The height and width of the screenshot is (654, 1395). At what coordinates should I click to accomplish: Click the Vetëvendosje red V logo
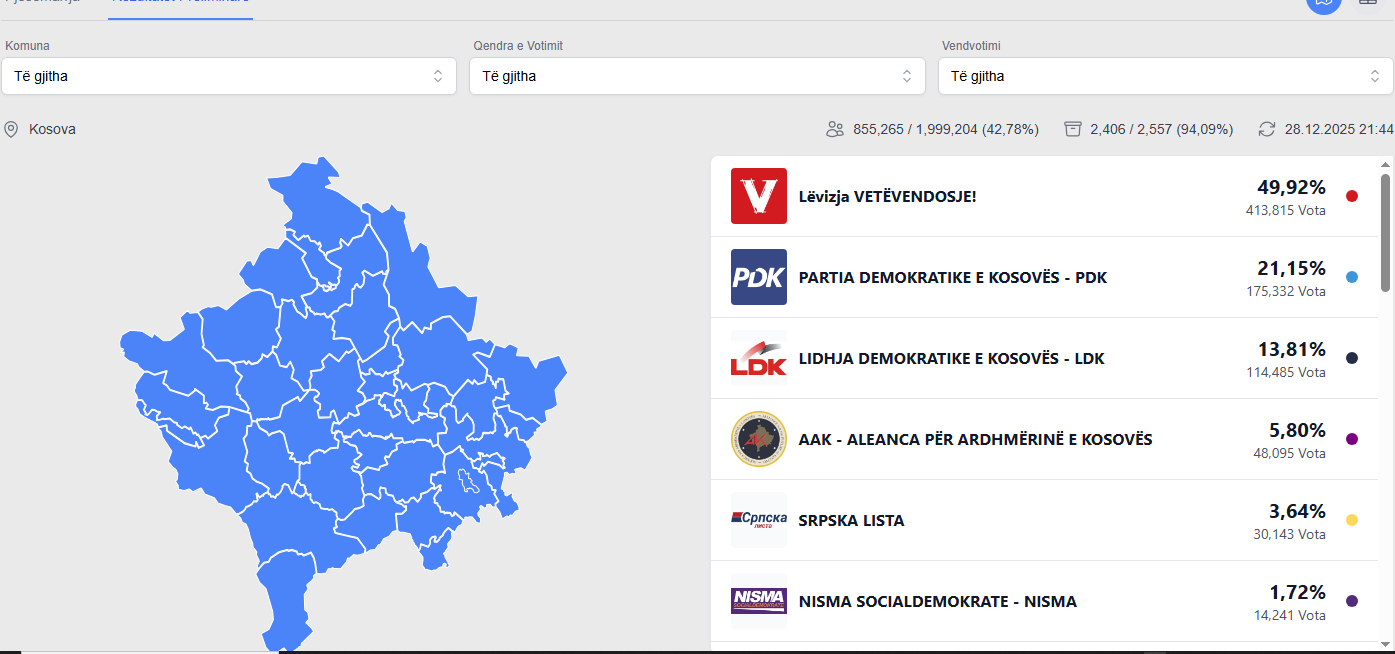[759, 196]
